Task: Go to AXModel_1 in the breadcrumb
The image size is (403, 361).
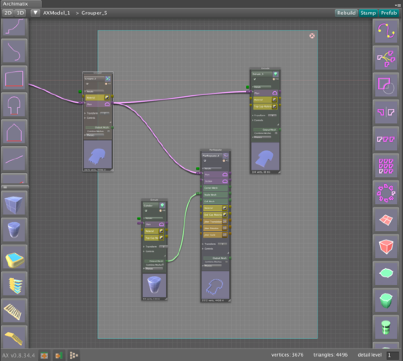Action: [56, 13]
